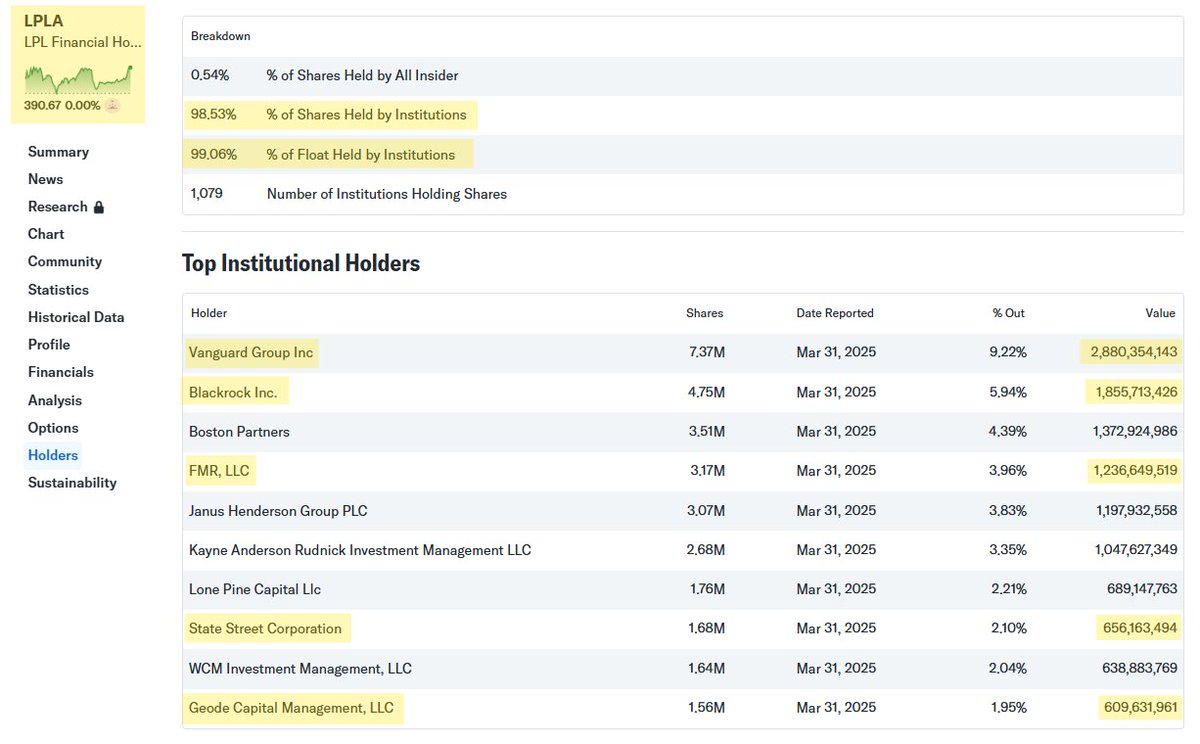Click the Breakdown table header

click(221, 36)
